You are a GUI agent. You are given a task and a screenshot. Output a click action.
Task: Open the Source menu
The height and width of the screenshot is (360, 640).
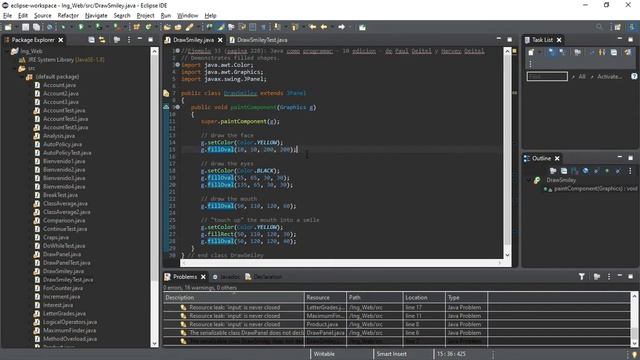pos(43,16)
